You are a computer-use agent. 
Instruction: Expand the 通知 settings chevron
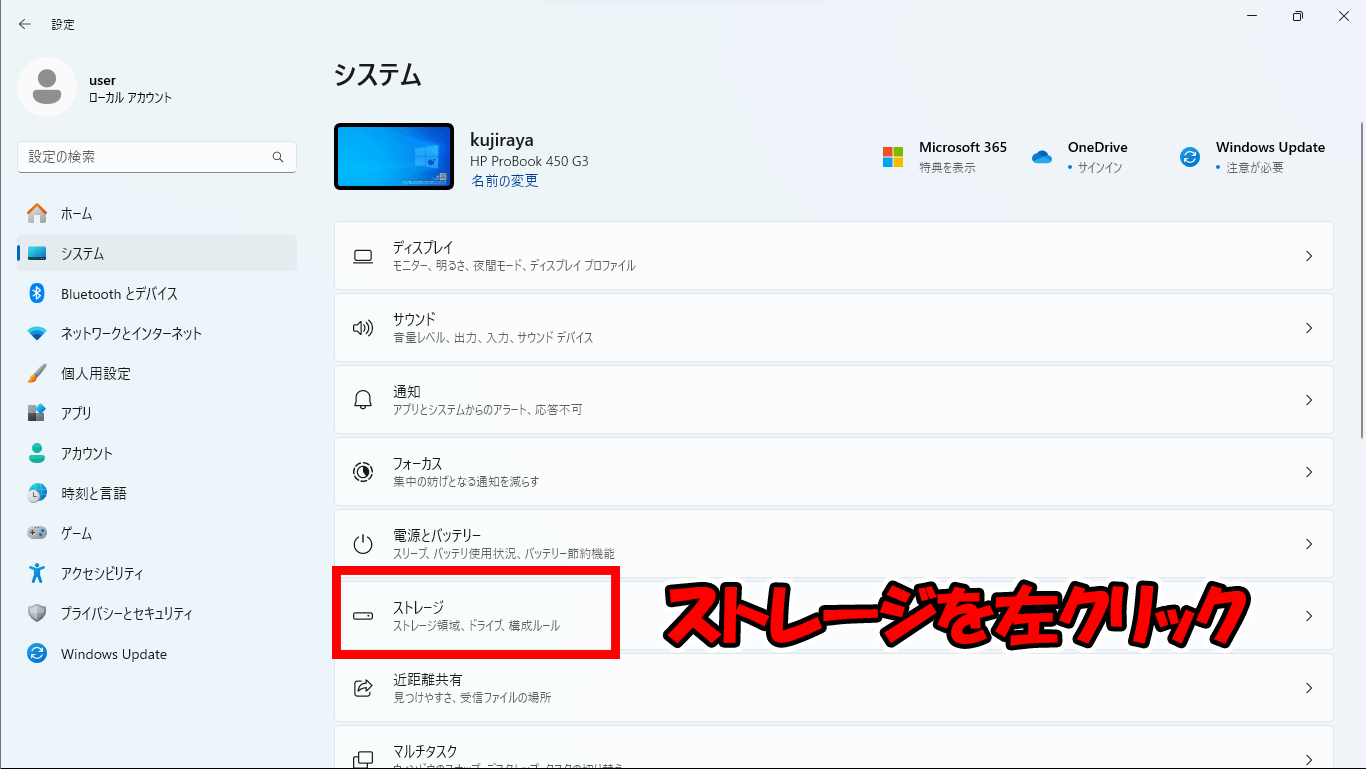tap(1309, 400)
